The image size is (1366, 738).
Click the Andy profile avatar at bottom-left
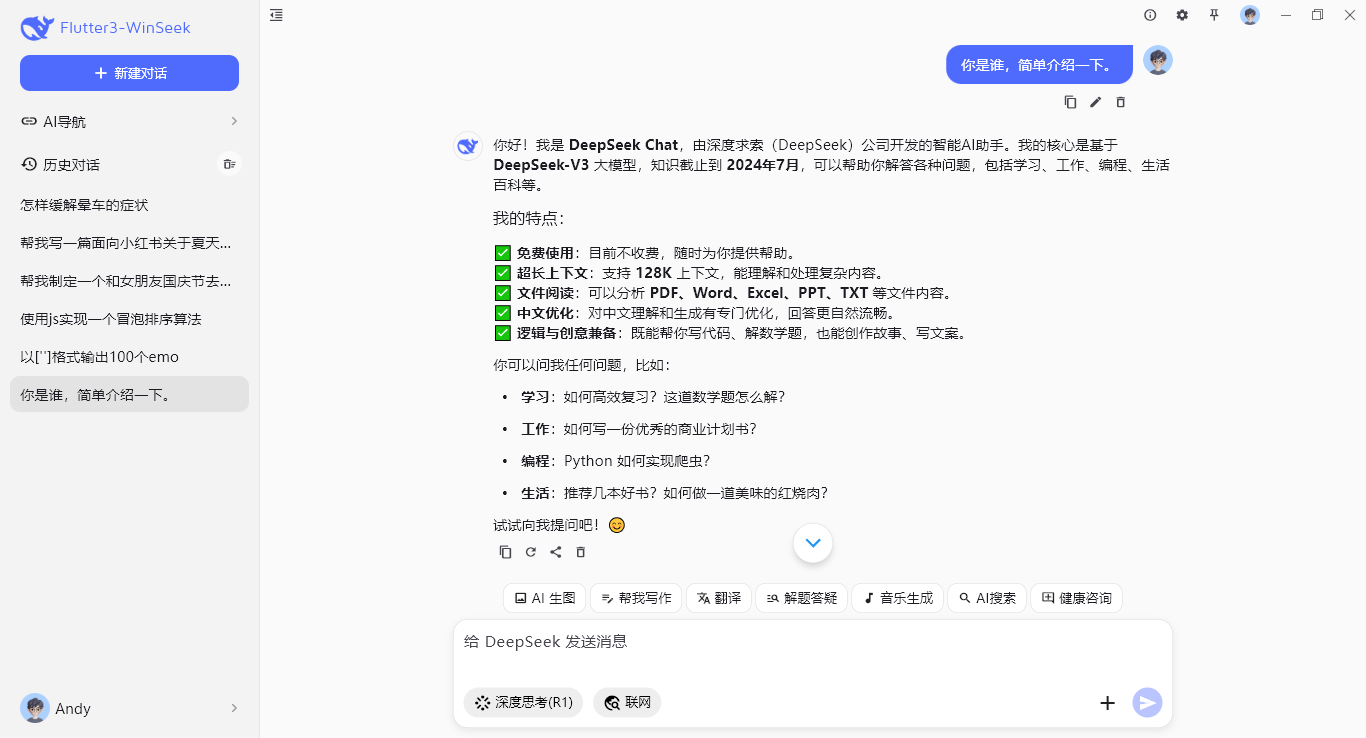35,708
